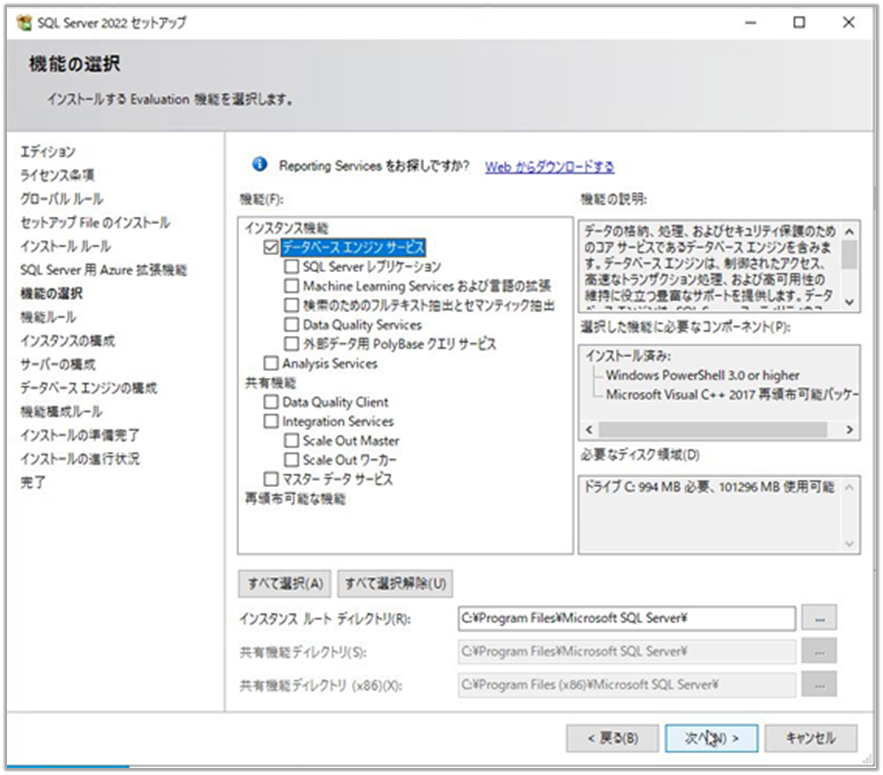Enable Integration Services checkbox

[x=271, y=421]
